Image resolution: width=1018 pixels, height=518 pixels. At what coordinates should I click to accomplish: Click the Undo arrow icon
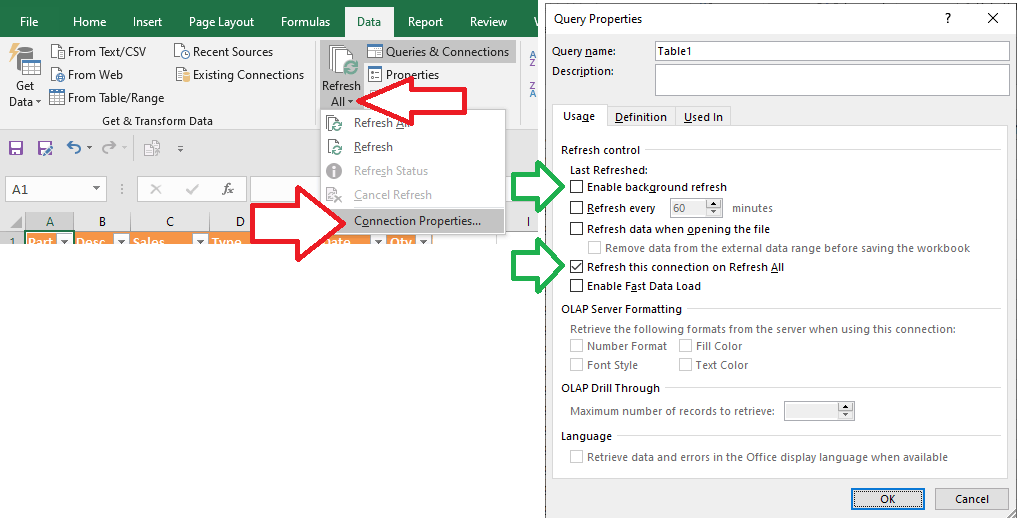73,148
